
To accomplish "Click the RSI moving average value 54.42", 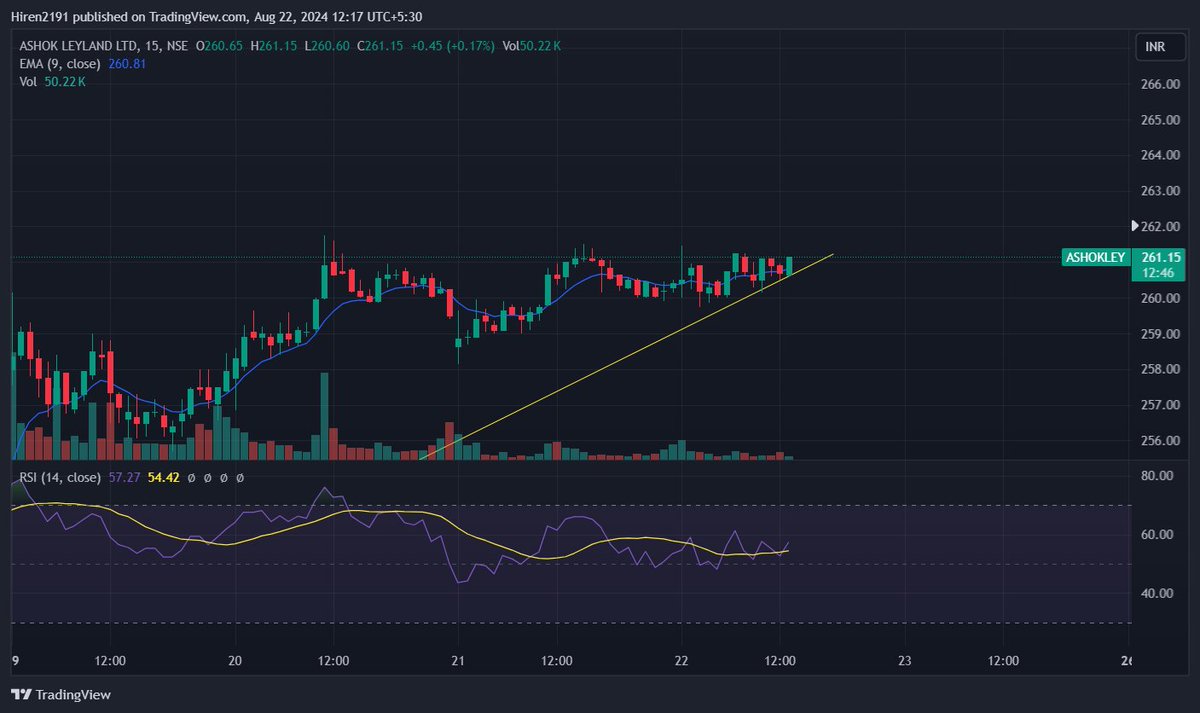I will click(163, 478).
